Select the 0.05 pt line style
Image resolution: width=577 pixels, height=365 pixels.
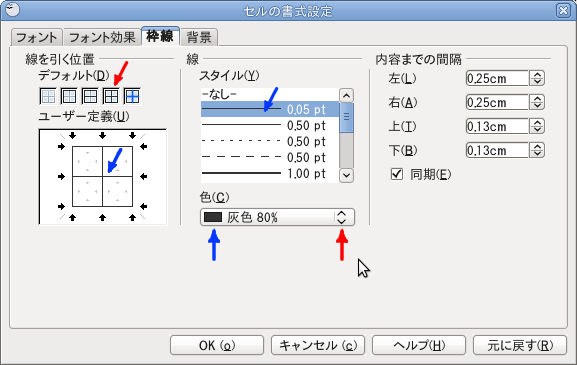coord(270,109)
